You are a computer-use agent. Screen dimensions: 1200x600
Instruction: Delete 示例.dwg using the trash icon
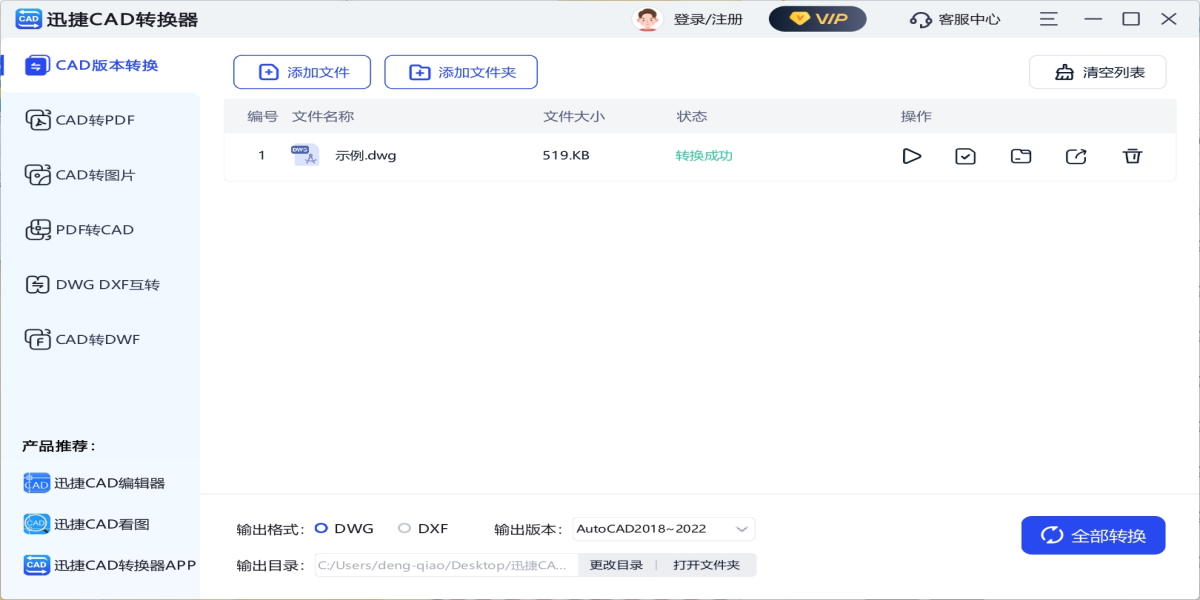[x=1132, y=156]
